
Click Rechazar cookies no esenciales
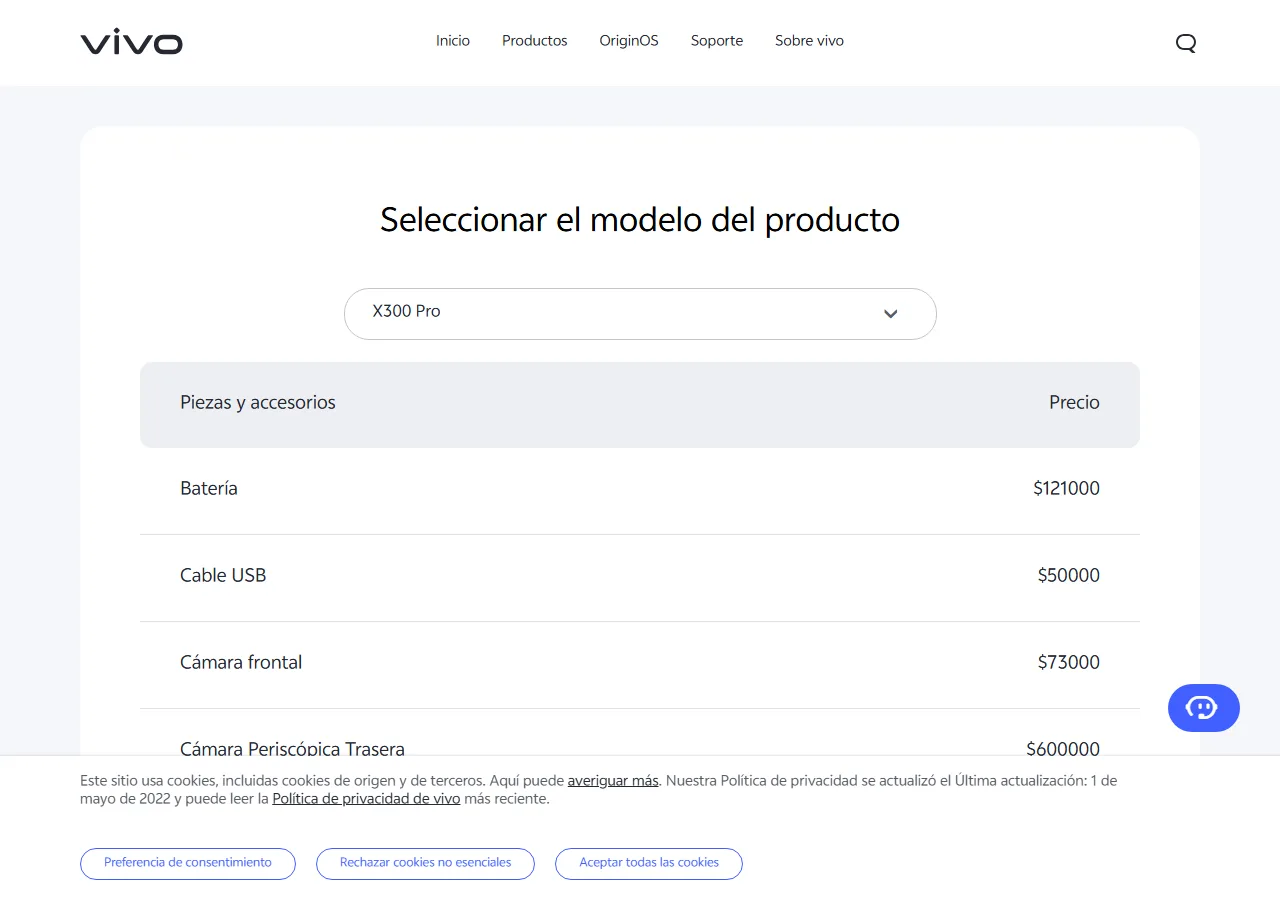click(425, 863)
